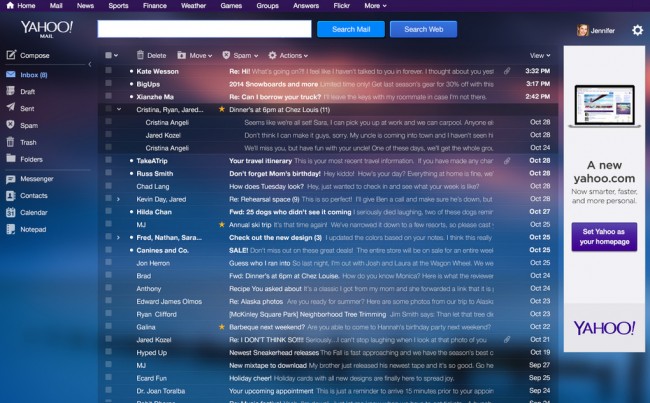Viewport: 650px width, 403px height.
Task: Check the Chad Lang email checkbox
Action: pos(109,186)
